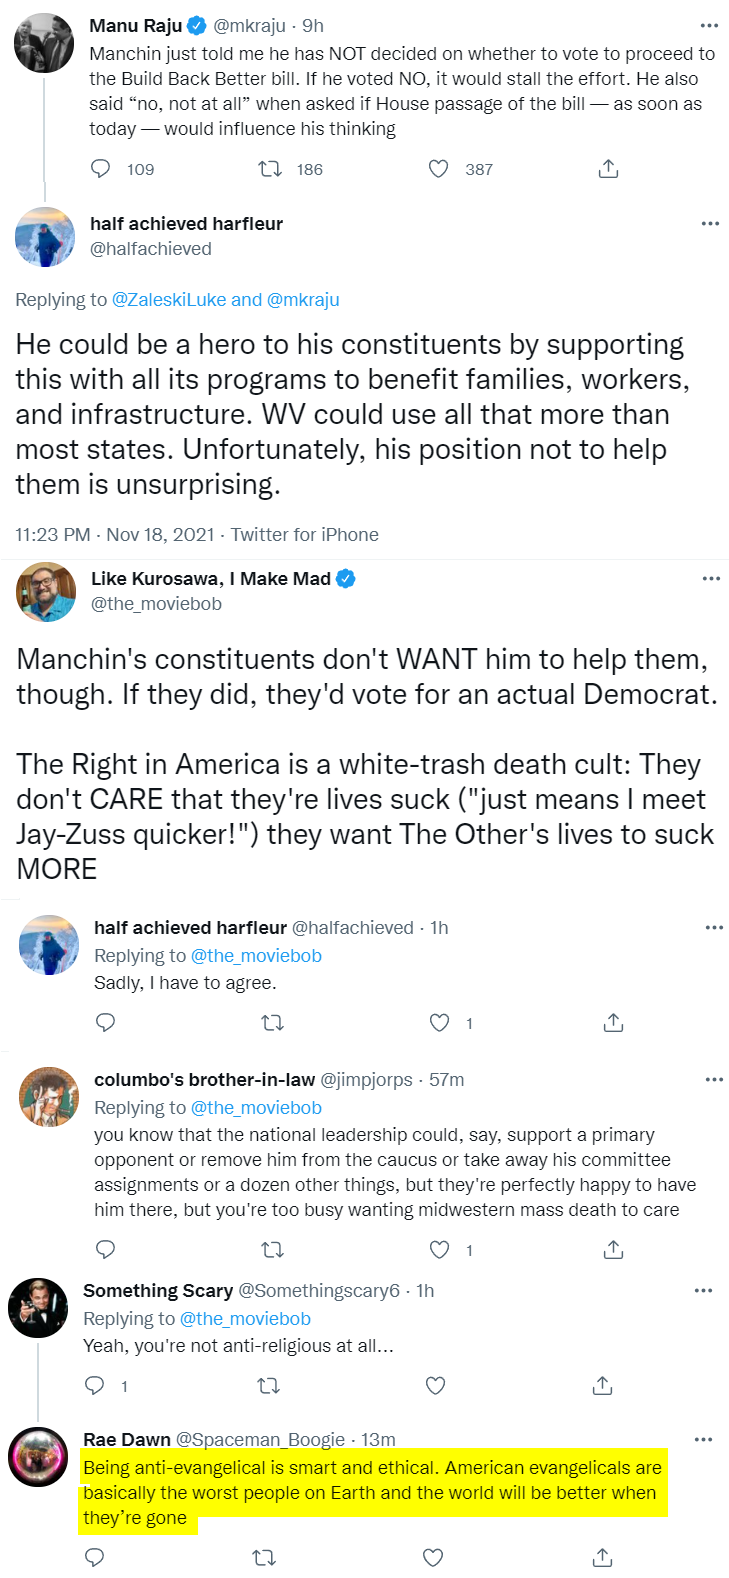Open the @ZaleskiLuke mention link
This screenshot has height=1578, width=729.
click(168, 300)
